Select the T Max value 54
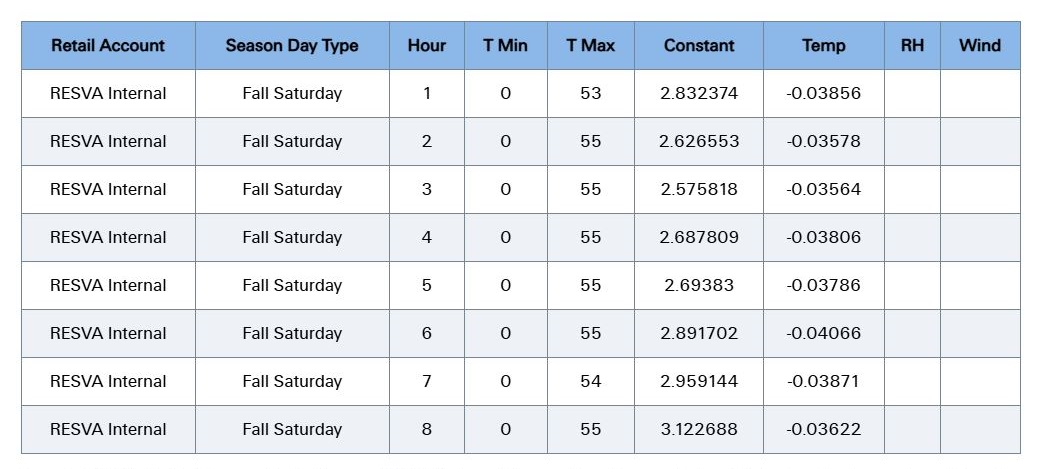 click(590, 382)
